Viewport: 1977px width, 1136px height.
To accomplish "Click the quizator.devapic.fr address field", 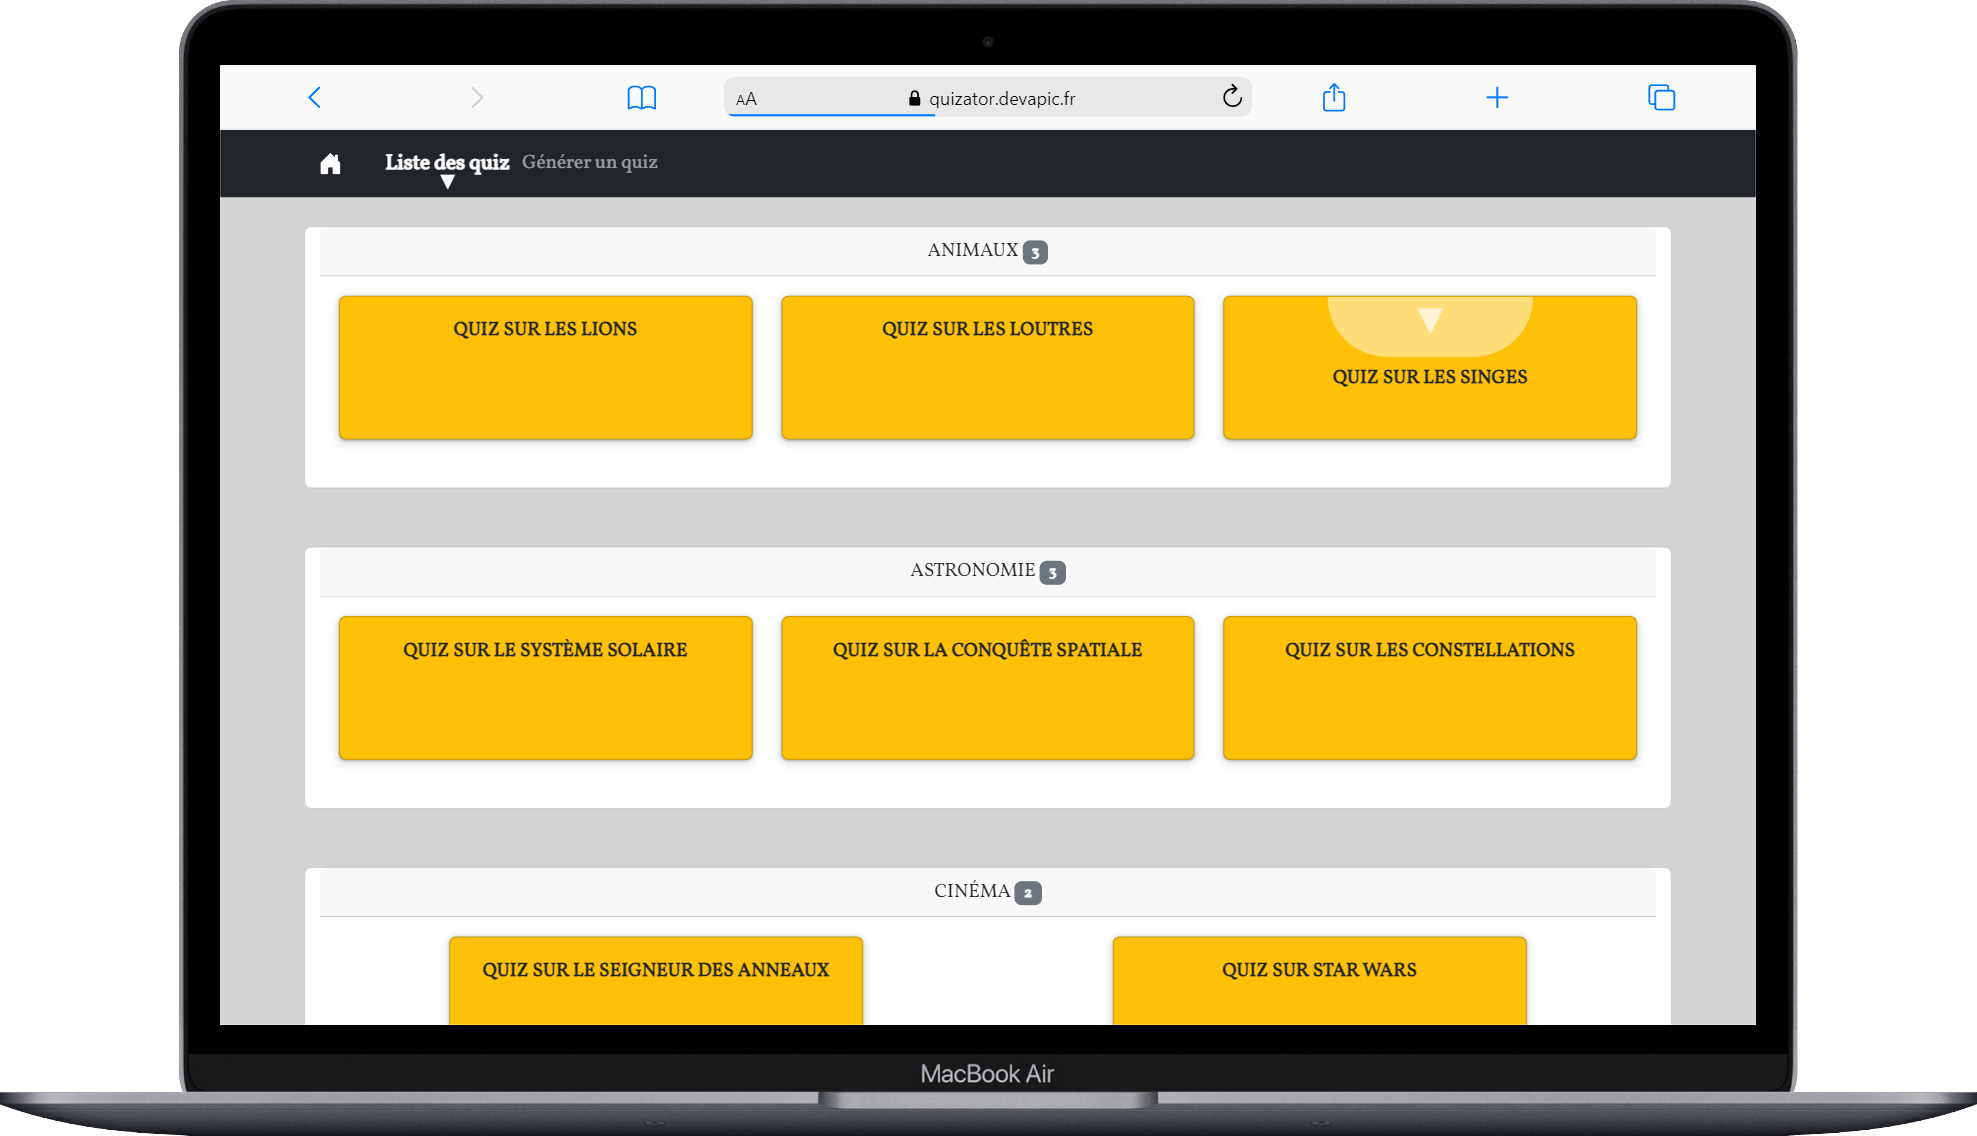I will [1002, 99].
